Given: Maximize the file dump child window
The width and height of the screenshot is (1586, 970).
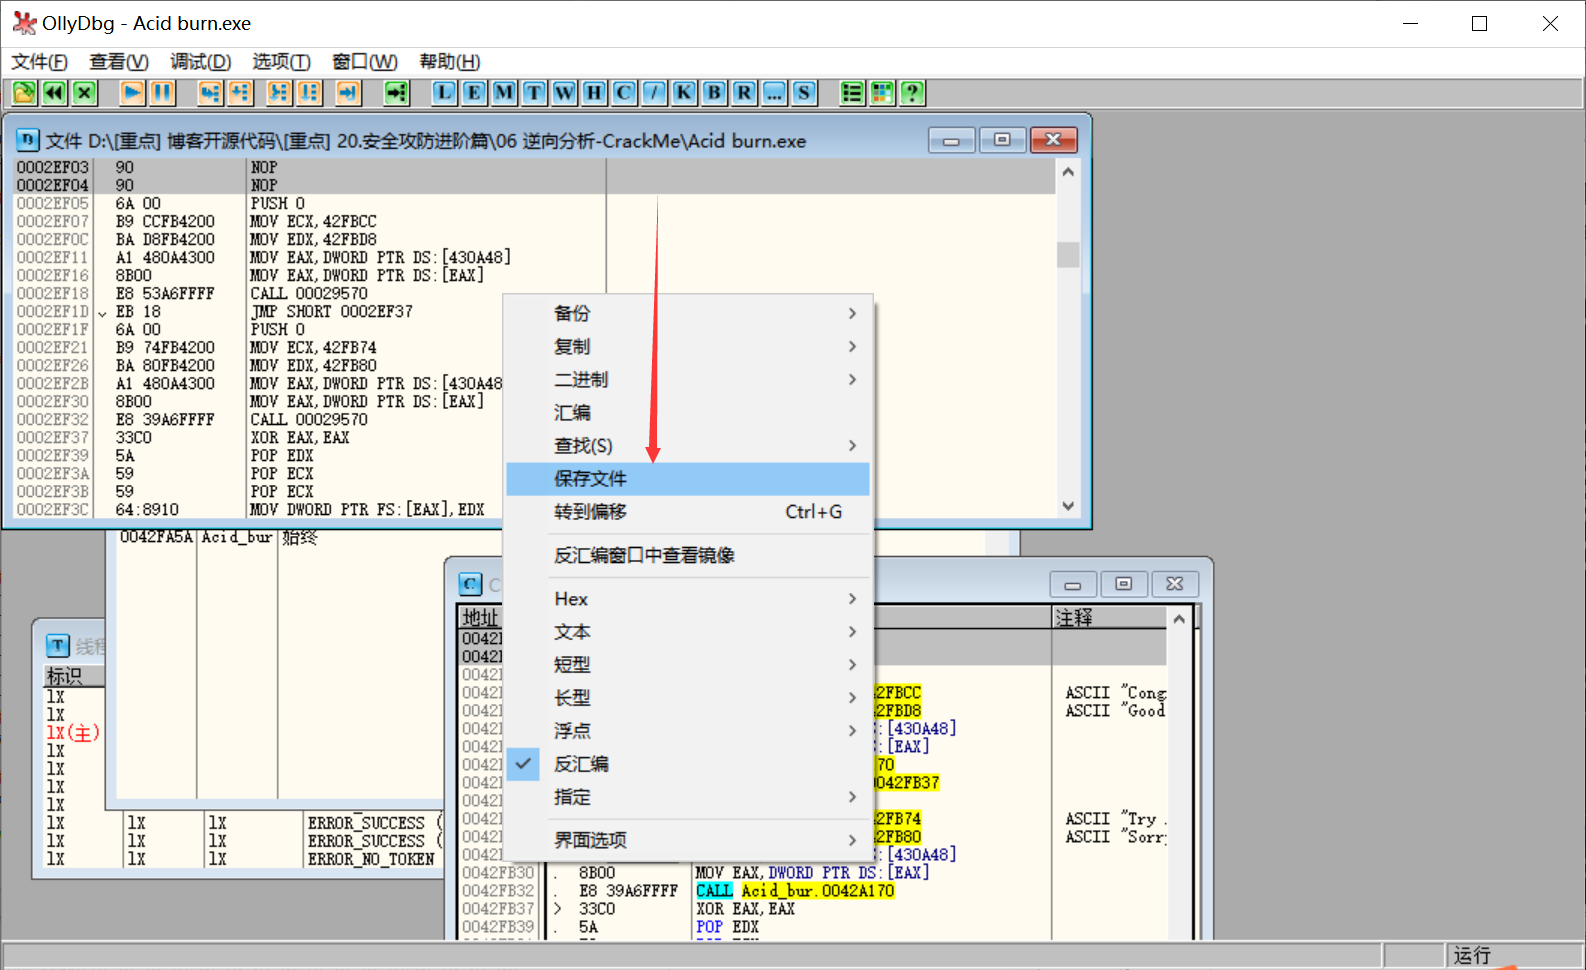Looking at the screenshot, I should coord(1002,140).
